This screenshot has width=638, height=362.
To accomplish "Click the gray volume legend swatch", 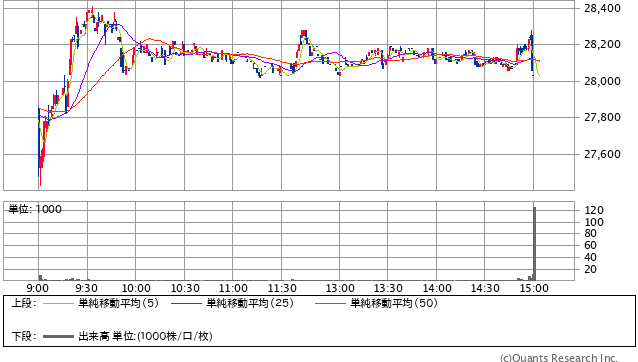I will [58, 336].
